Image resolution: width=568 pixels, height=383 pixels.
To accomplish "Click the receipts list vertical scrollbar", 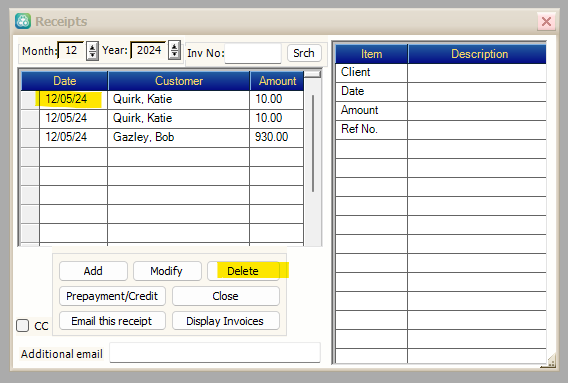I will pyautogui.click(x=313, y=158).
